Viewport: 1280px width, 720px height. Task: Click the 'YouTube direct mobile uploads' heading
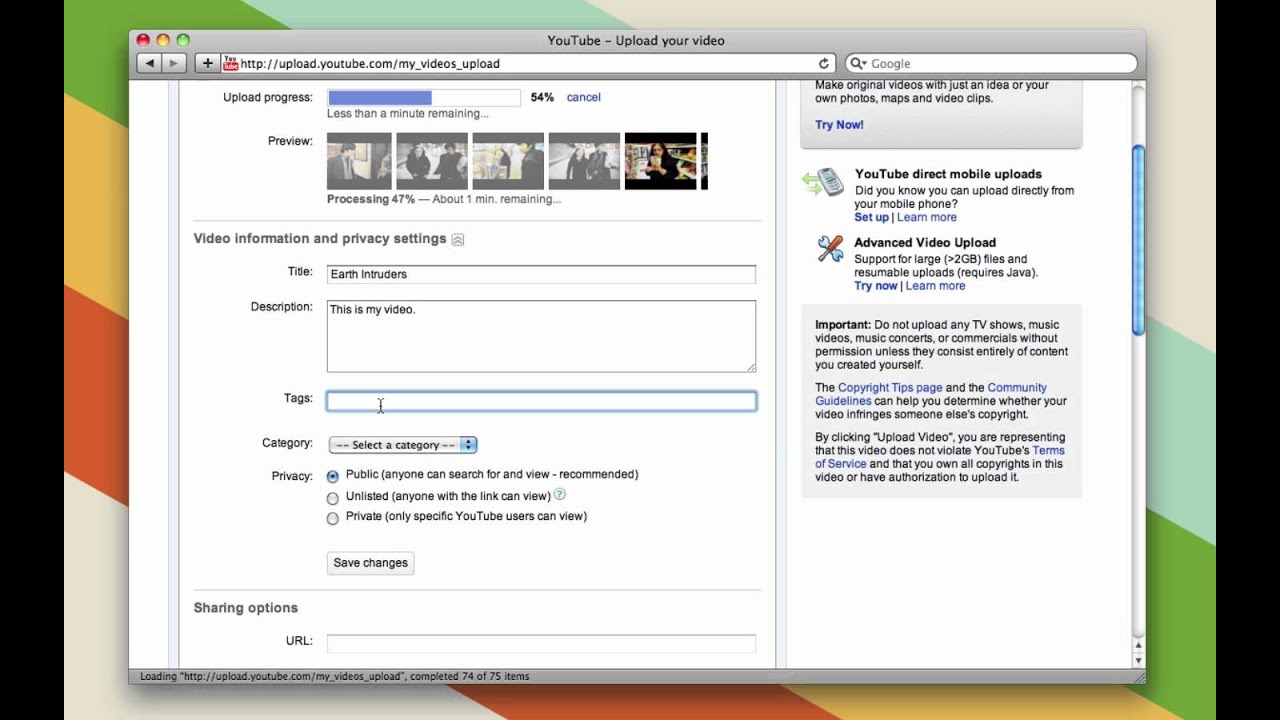pyautogui.click(x=948, y=174)
